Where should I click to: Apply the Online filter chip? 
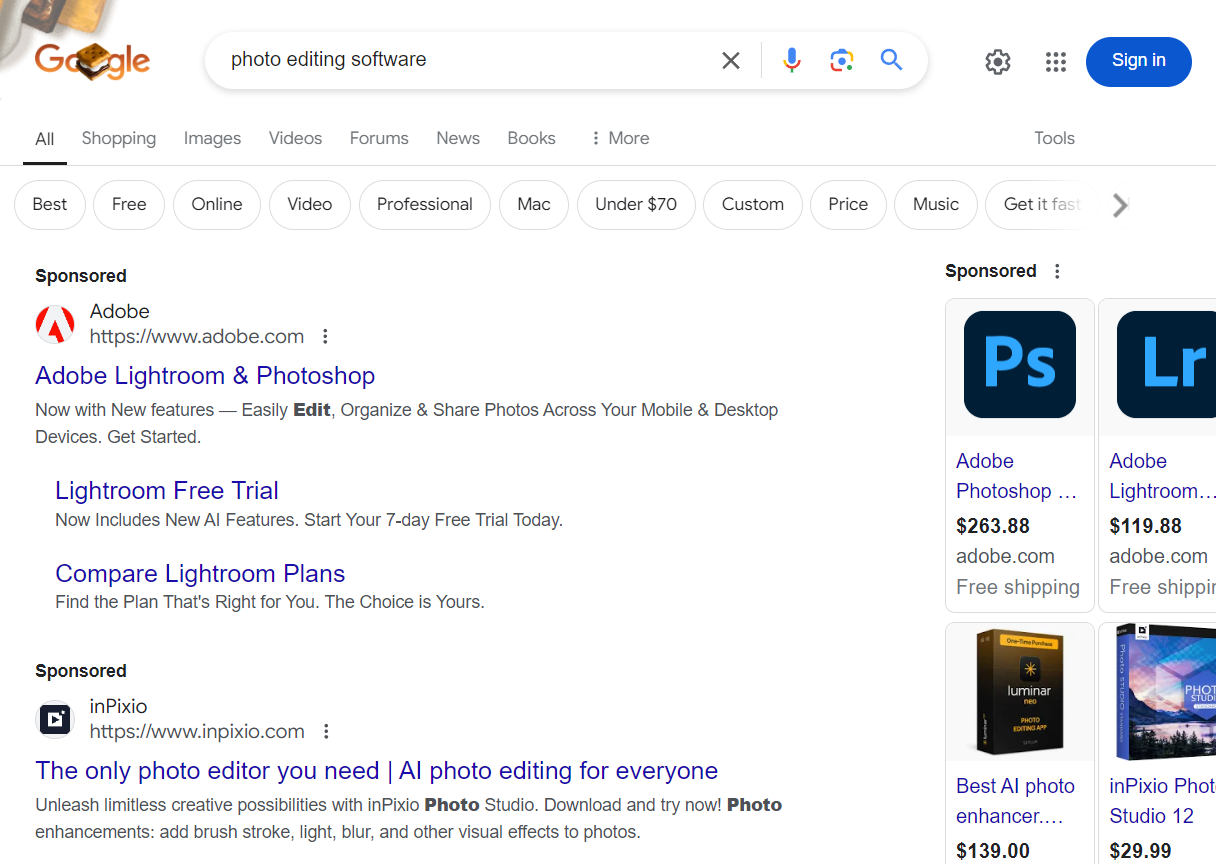[217, 205]
